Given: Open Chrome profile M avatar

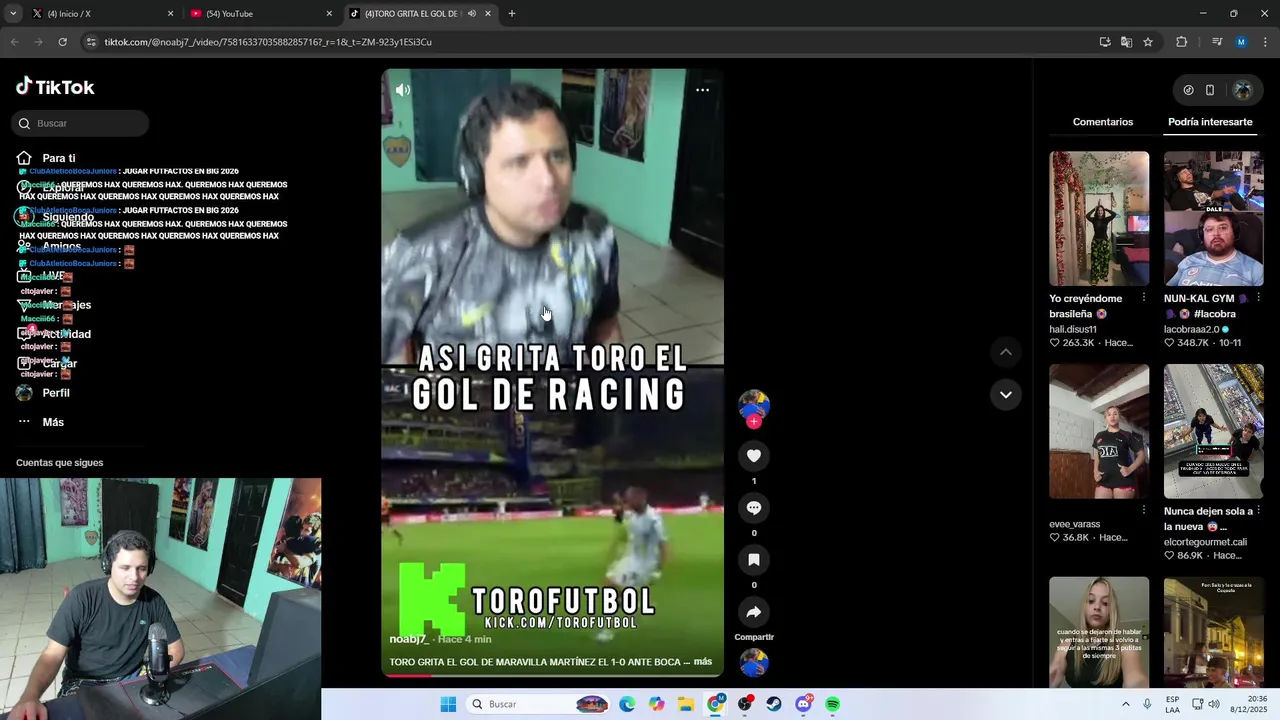Looking at the screenshot, I should [x=1241, y=42].
